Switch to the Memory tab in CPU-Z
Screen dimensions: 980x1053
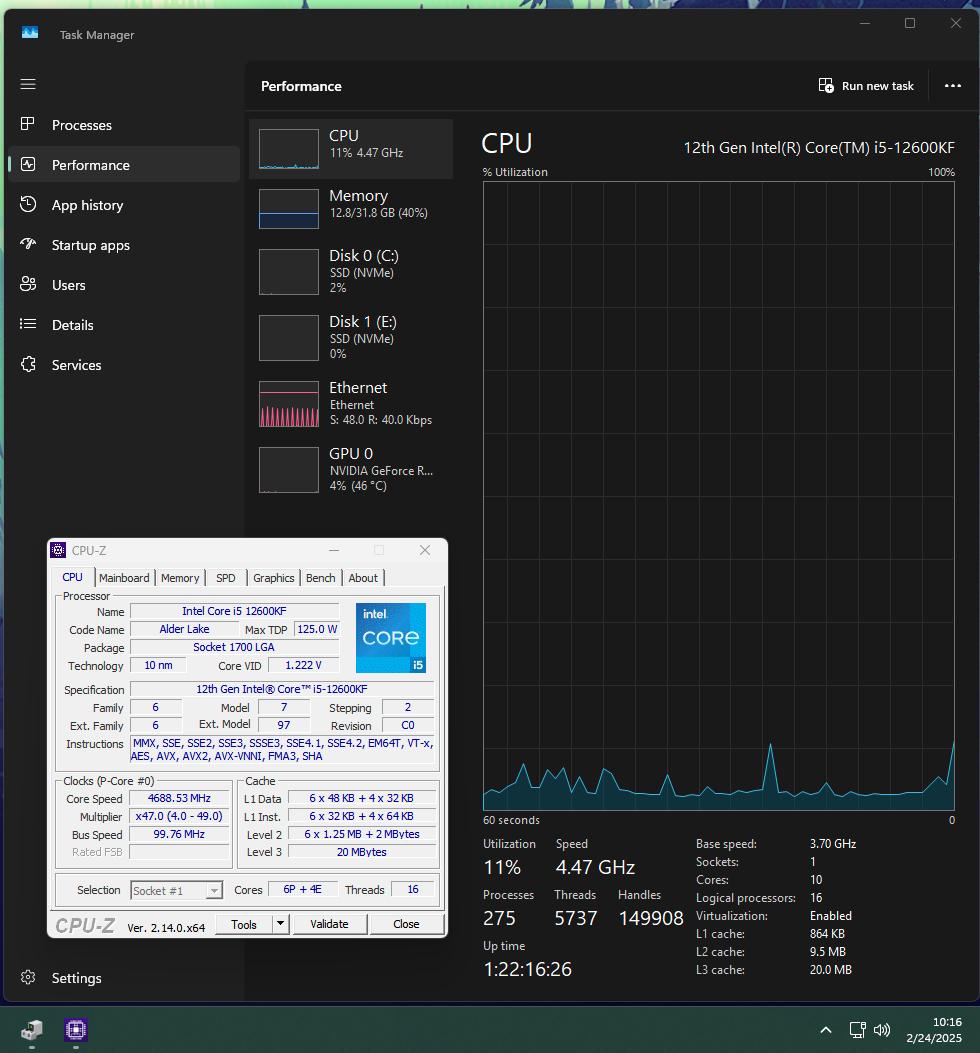click(x=180, y=578)
